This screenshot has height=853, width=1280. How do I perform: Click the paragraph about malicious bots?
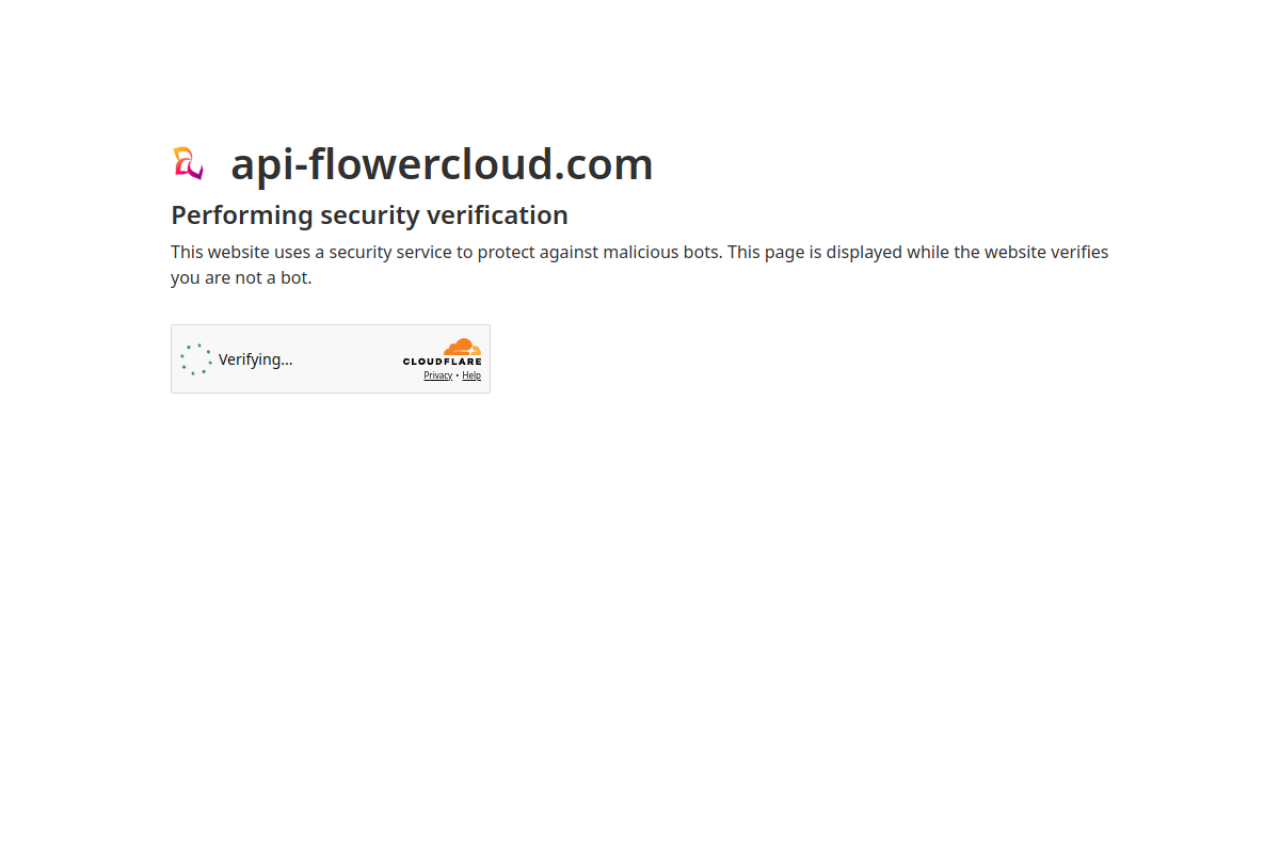[x=640, y=265]
